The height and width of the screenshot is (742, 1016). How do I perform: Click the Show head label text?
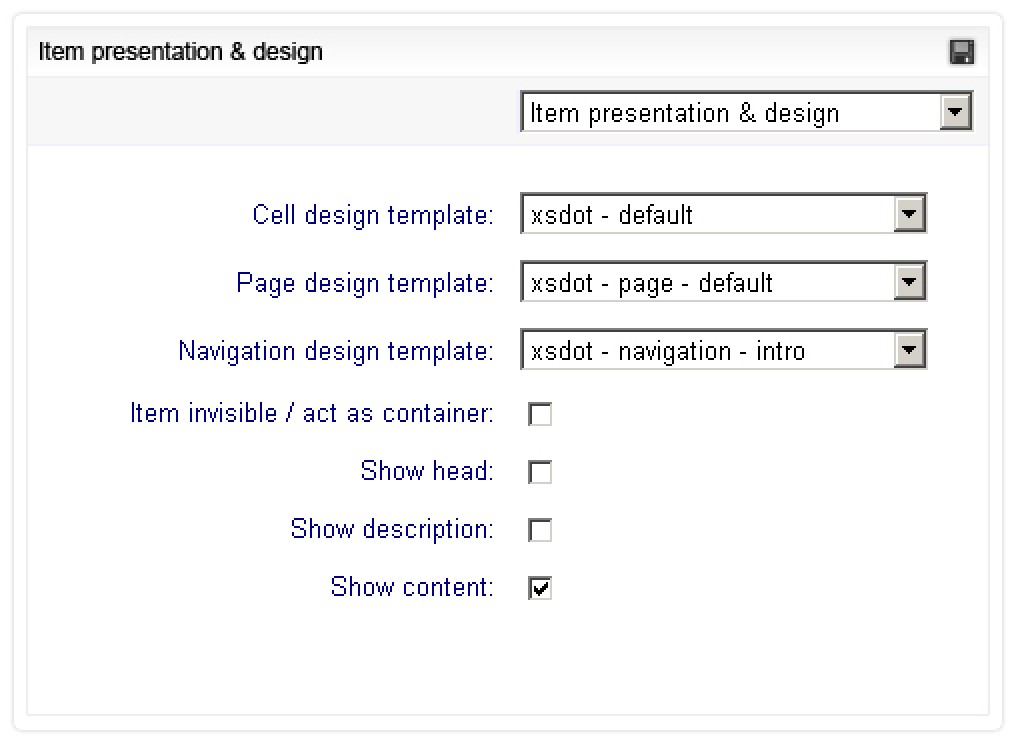(x=427, y=471)
